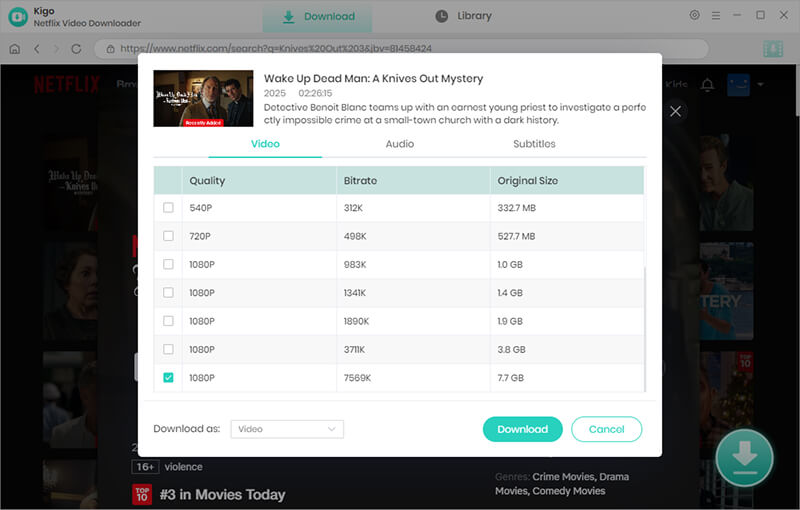This screenshot has height=510, width=800.
Task: Click the back navigation arrow
Action: [x=37, y=49]
